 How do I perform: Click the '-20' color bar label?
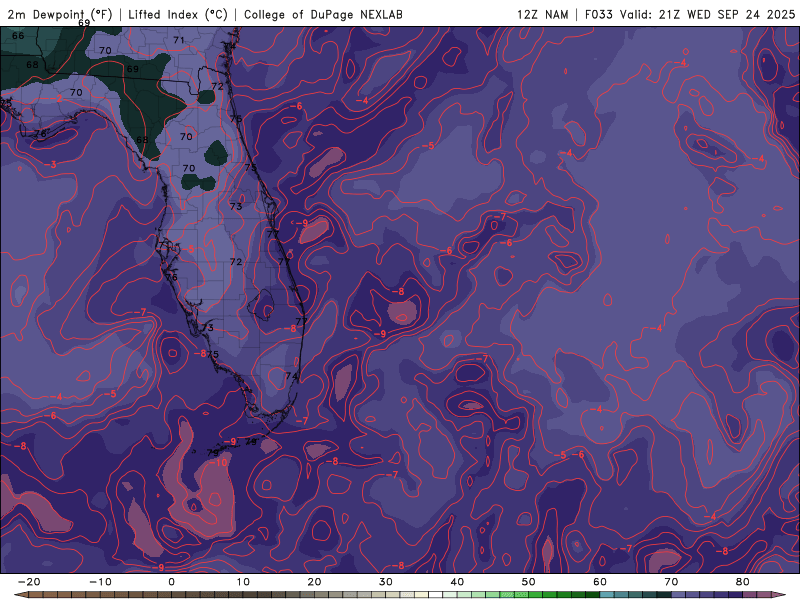tap(29, 582)
